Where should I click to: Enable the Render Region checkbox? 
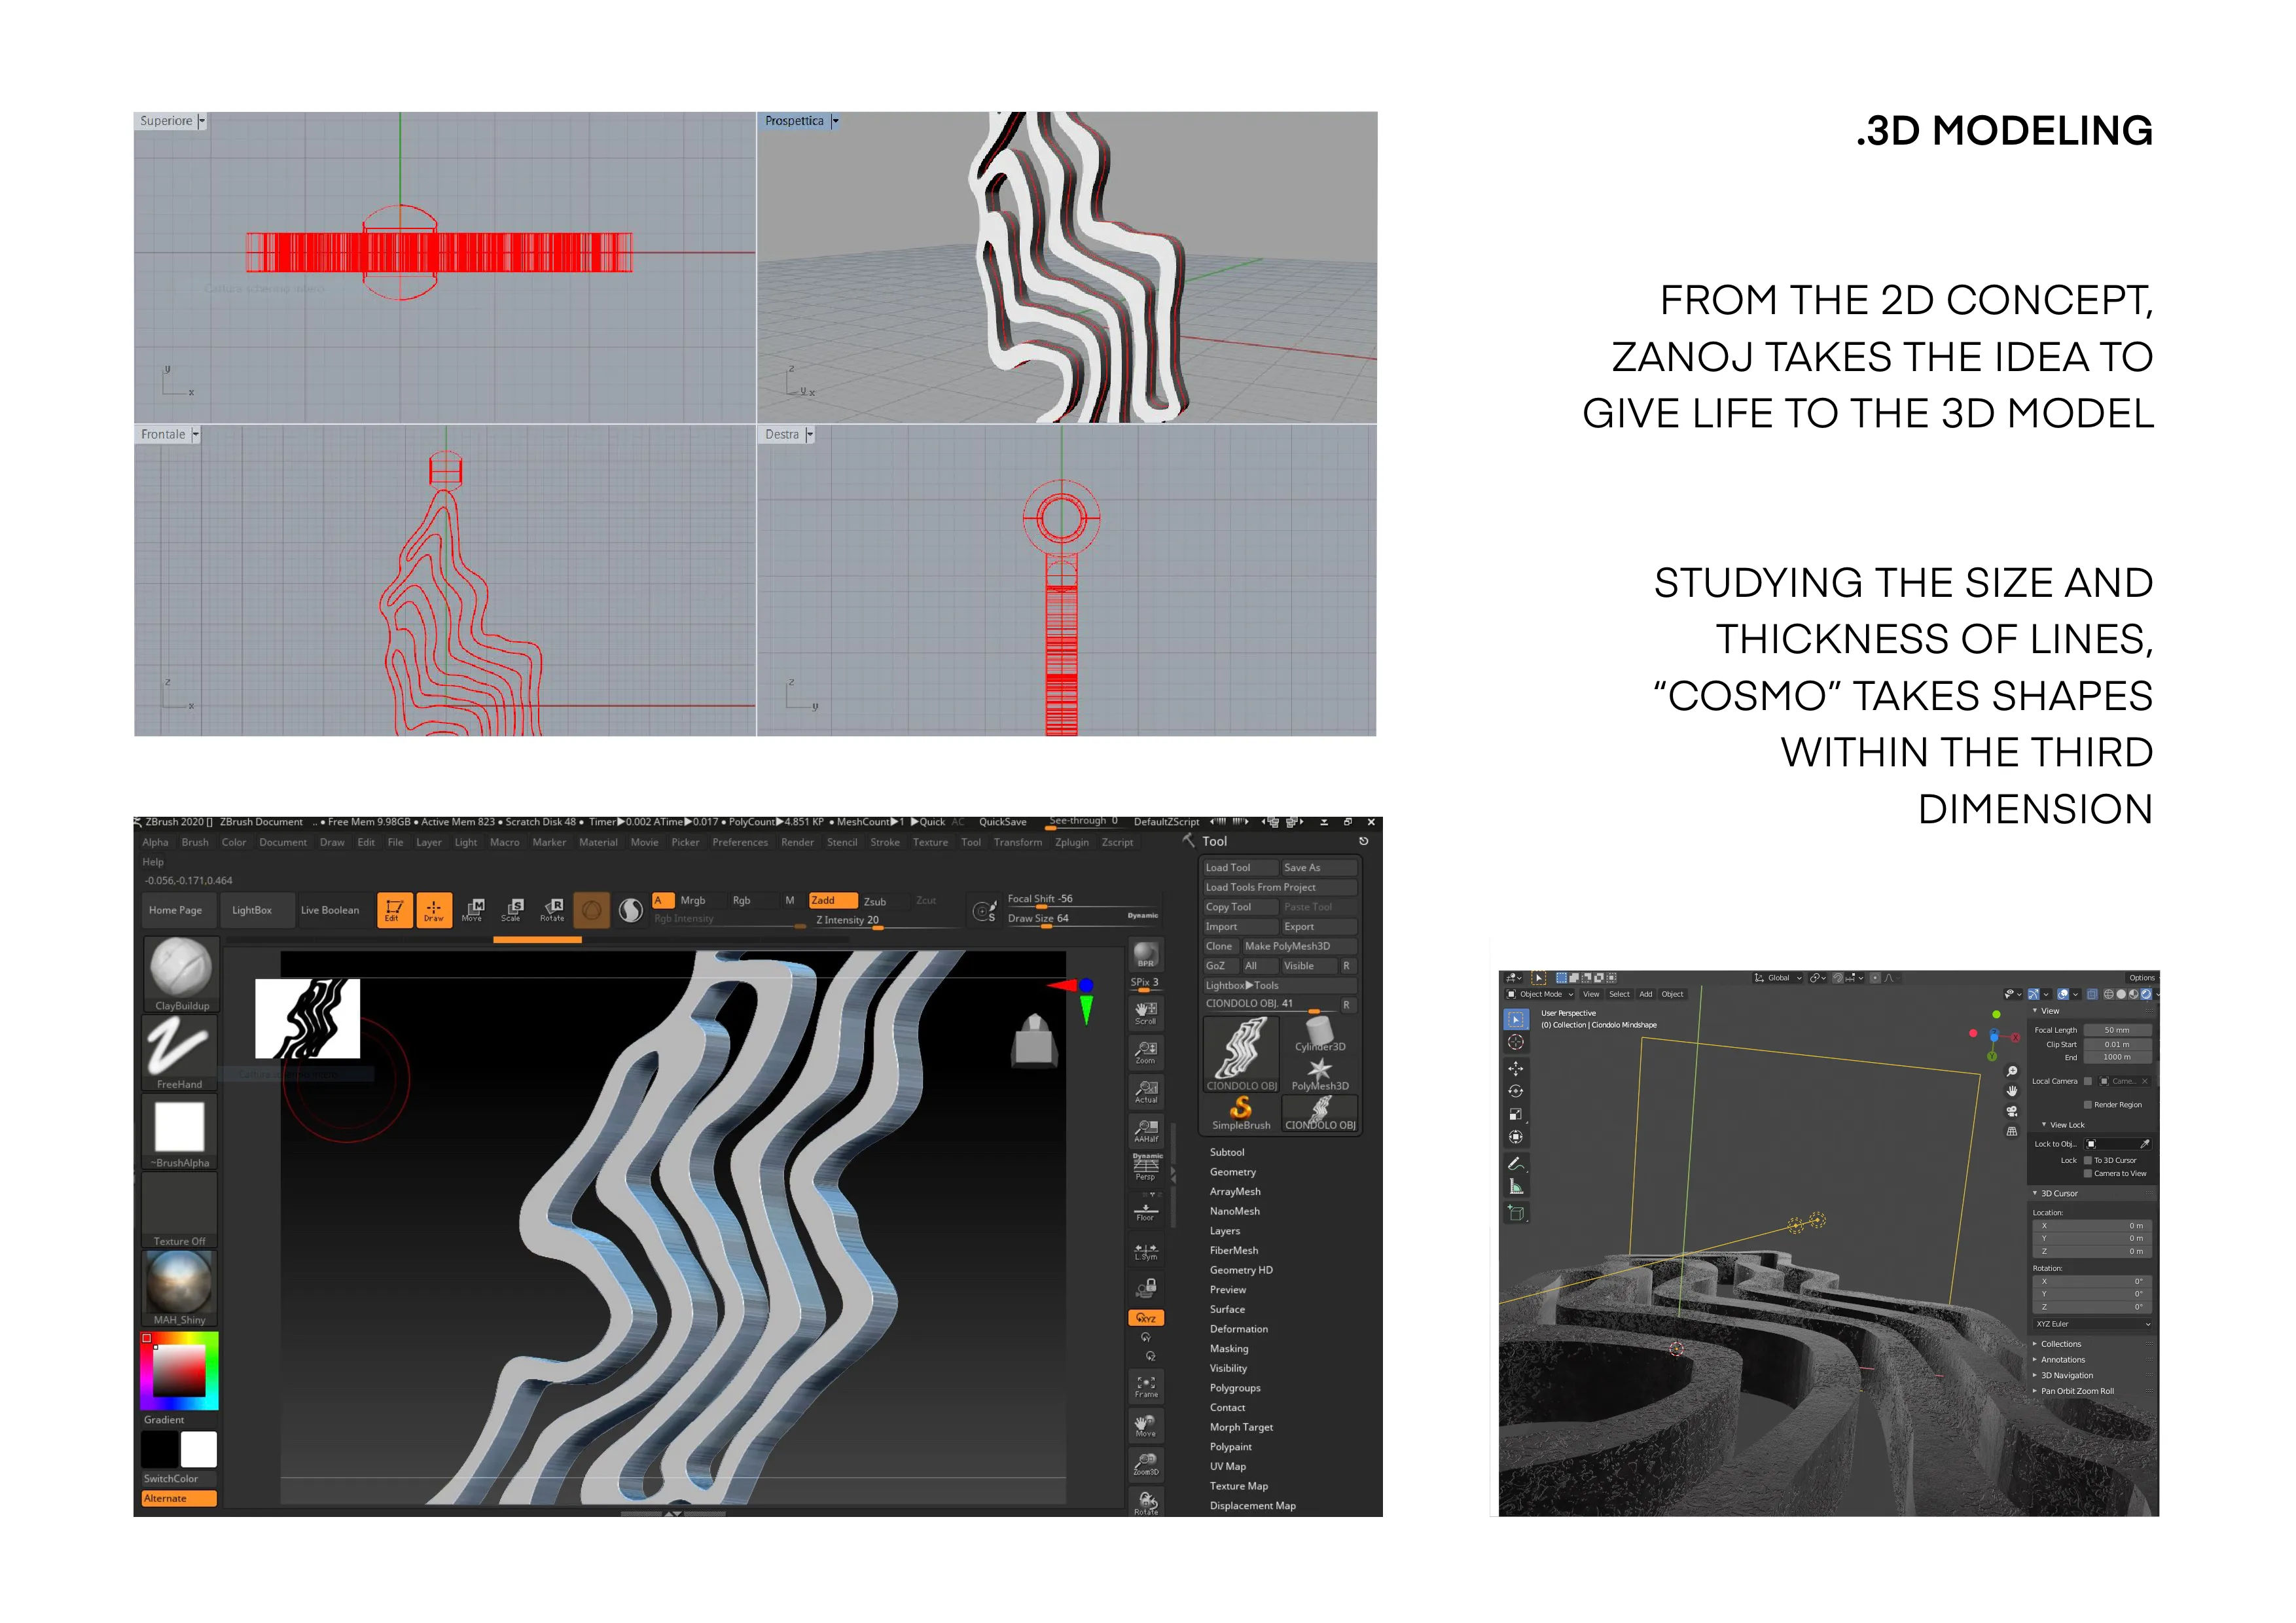point(2088,1105)
